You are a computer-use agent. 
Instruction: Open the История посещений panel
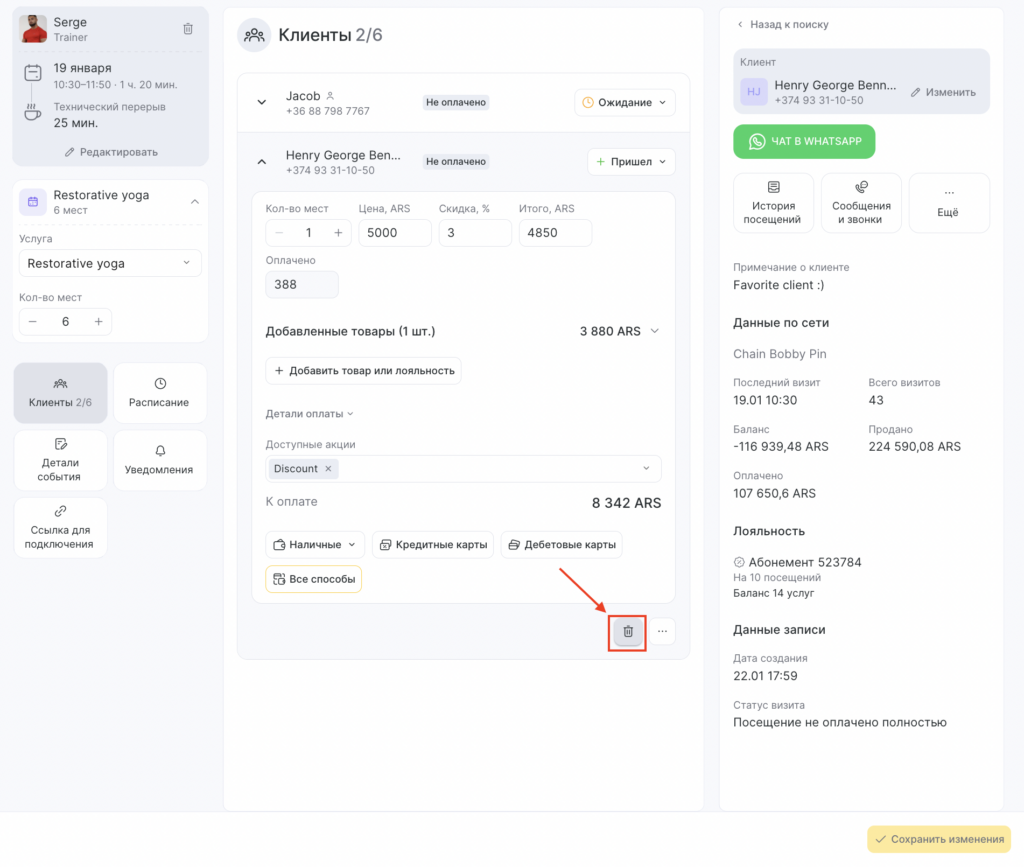point(773,203)
